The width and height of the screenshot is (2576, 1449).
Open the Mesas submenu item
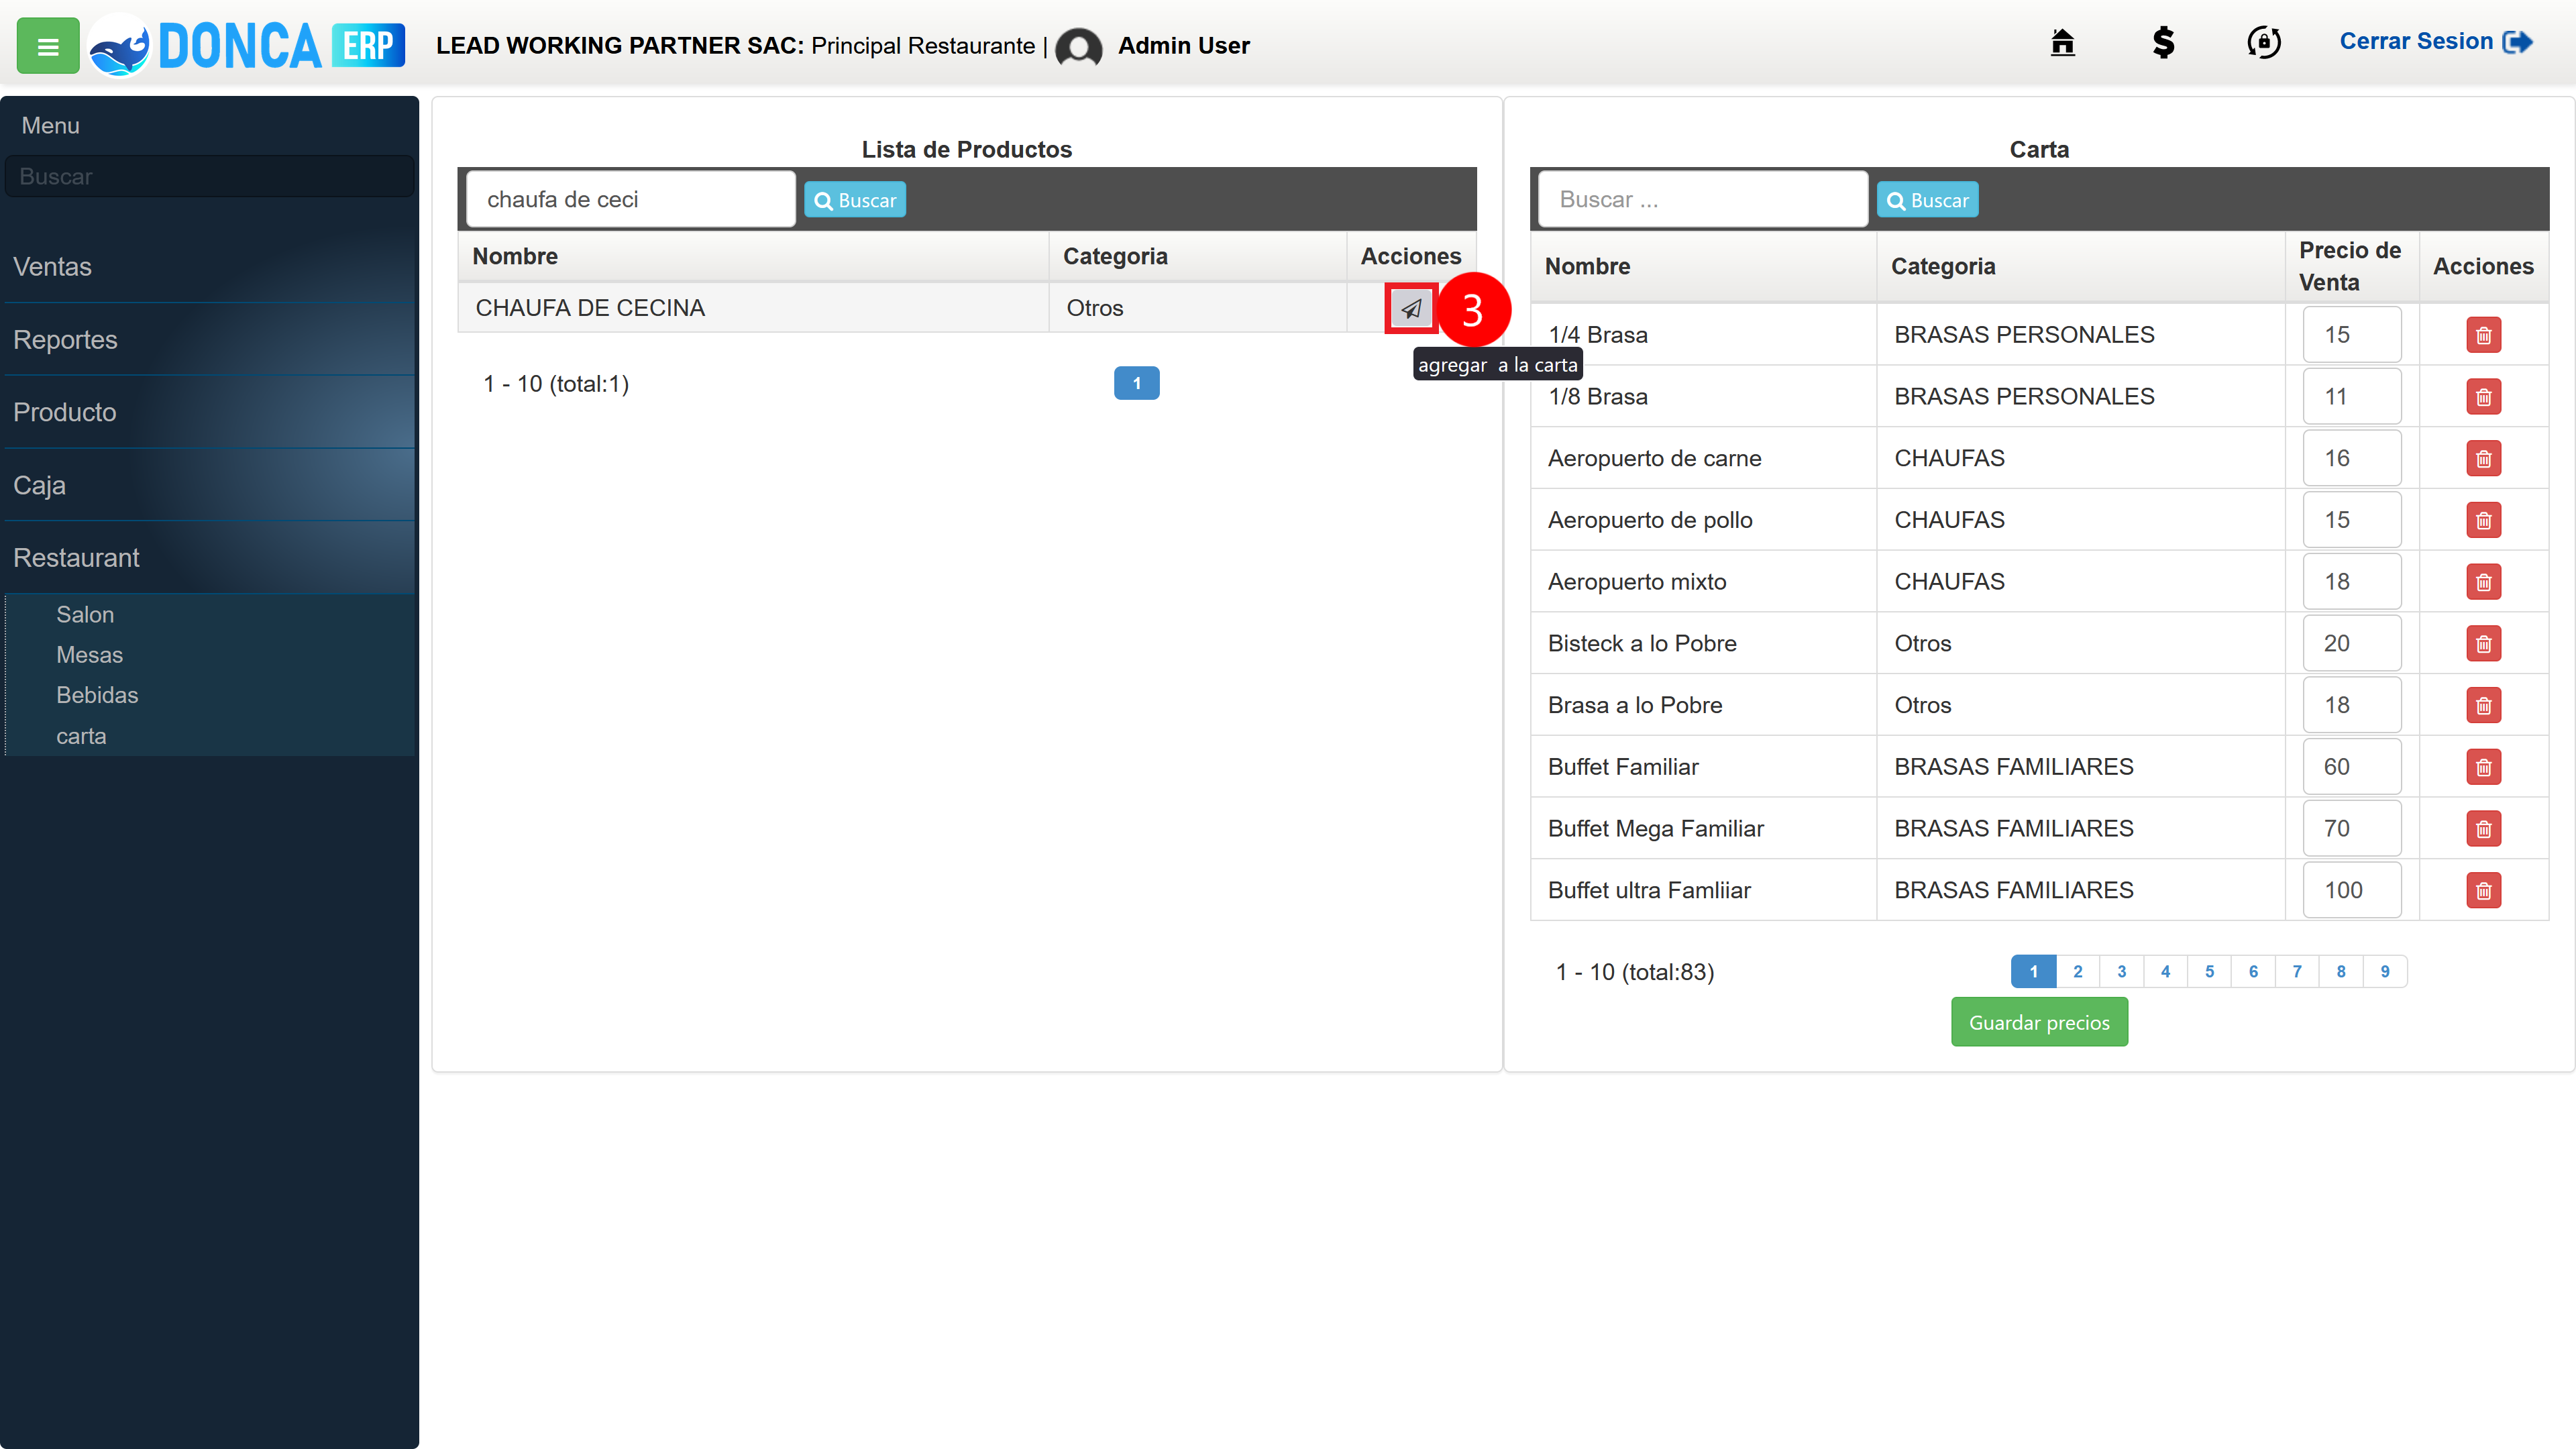tap(89, 655)
